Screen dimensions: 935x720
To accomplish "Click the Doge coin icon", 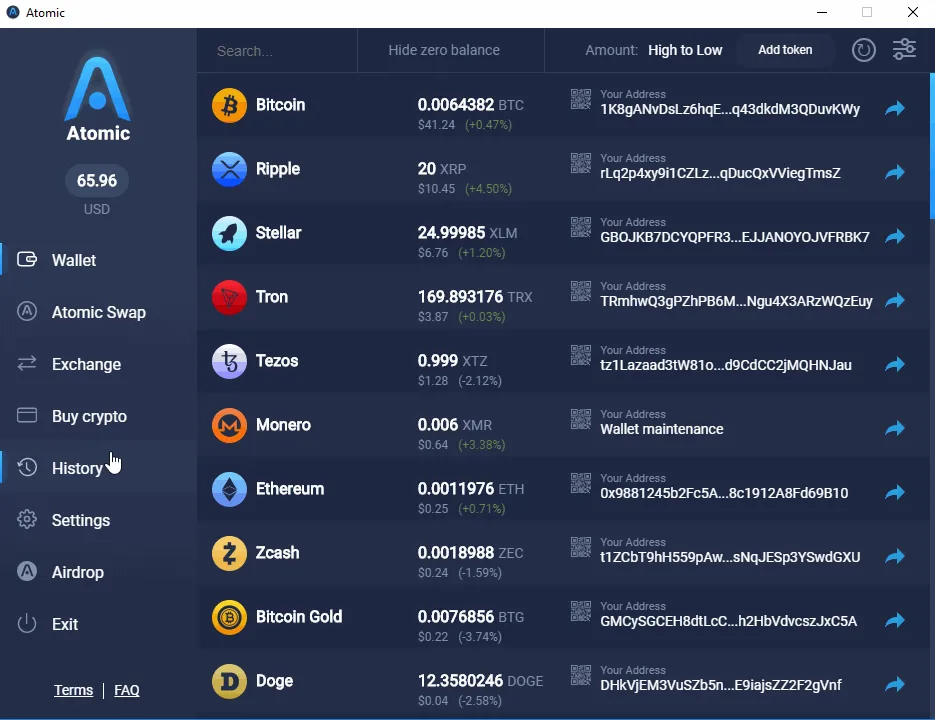I will (229, 681).
